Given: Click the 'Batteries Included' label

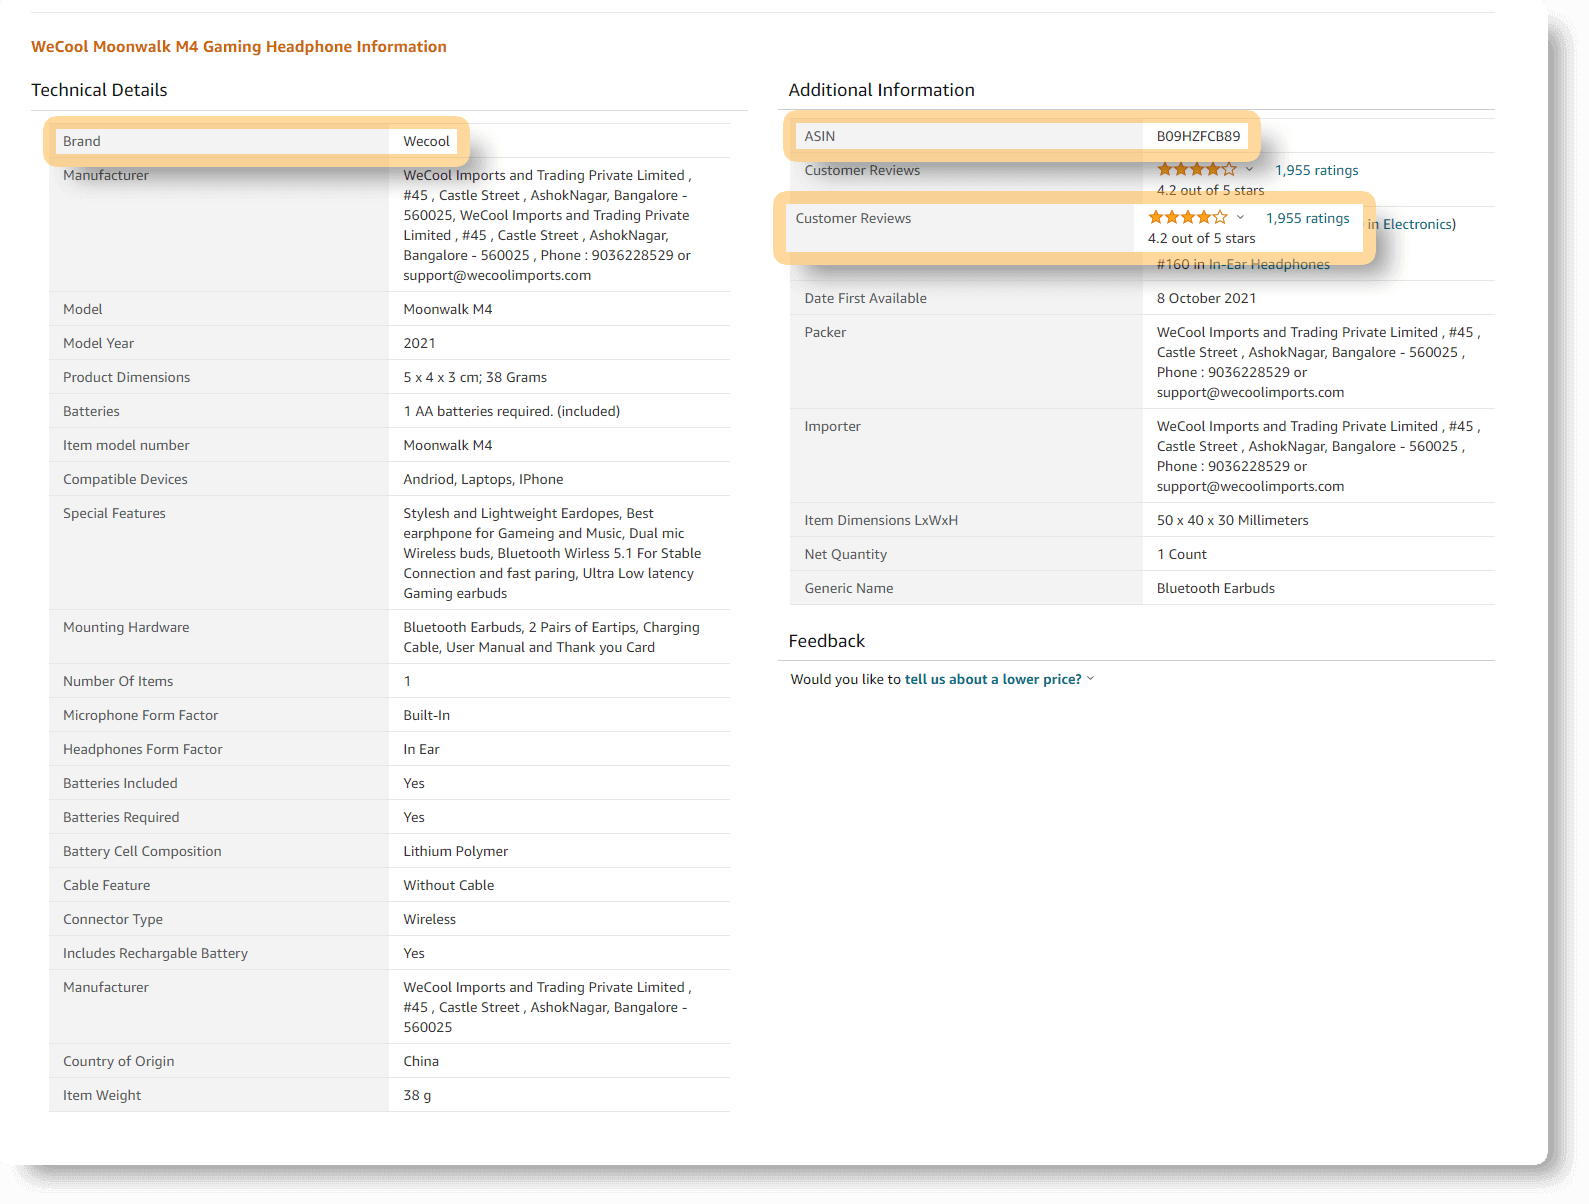Looking at the screenshot, I should pyautogui.click(x=120, y=783).
